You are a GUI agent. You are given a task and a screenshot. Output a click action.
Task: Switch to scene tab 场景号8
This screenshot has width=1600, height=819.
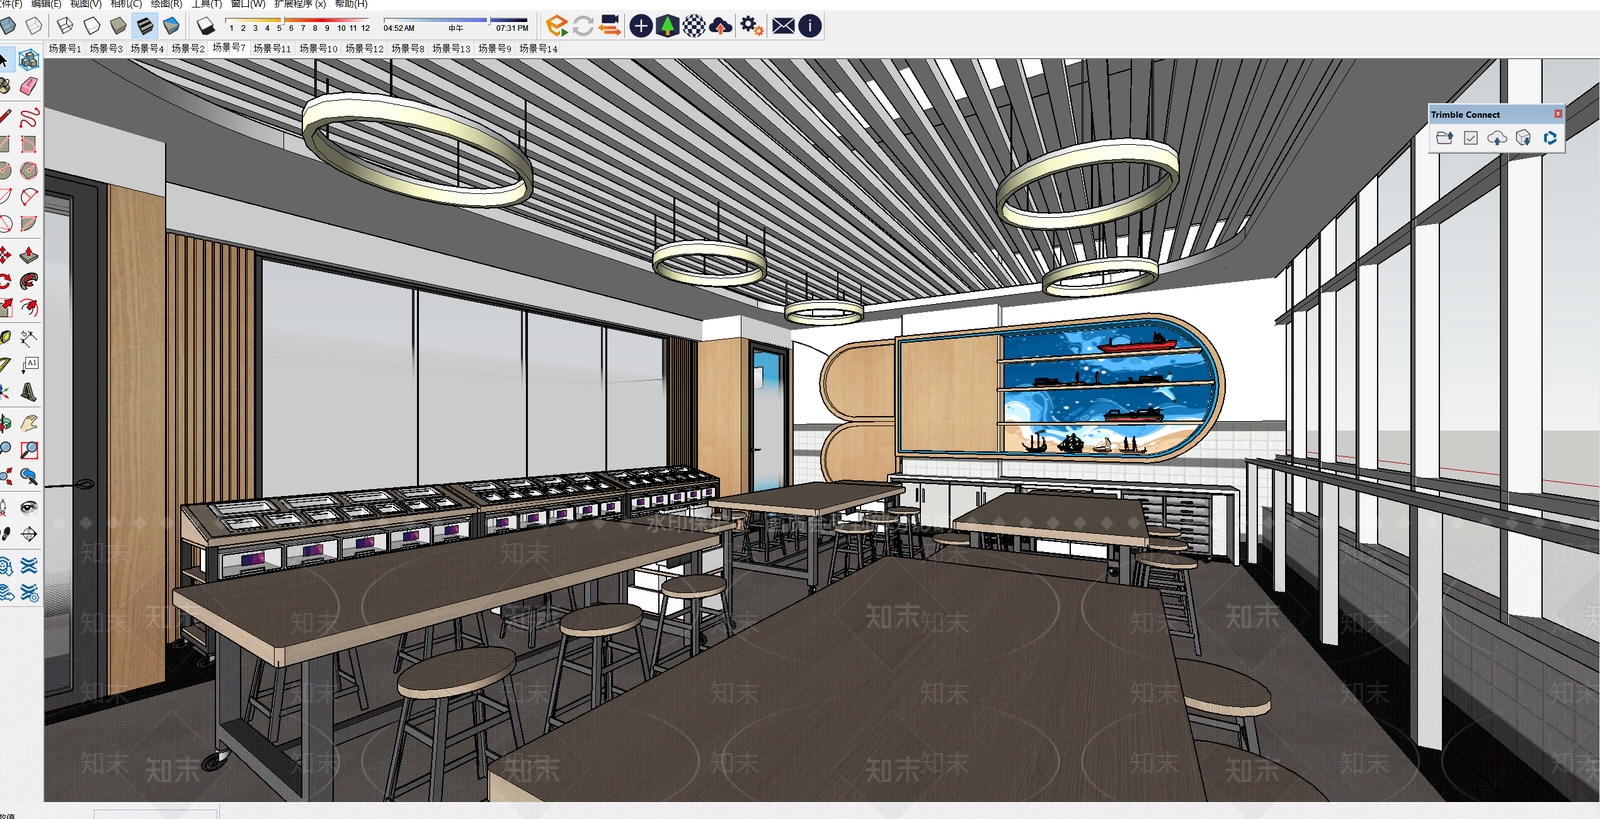pos(407,48)
